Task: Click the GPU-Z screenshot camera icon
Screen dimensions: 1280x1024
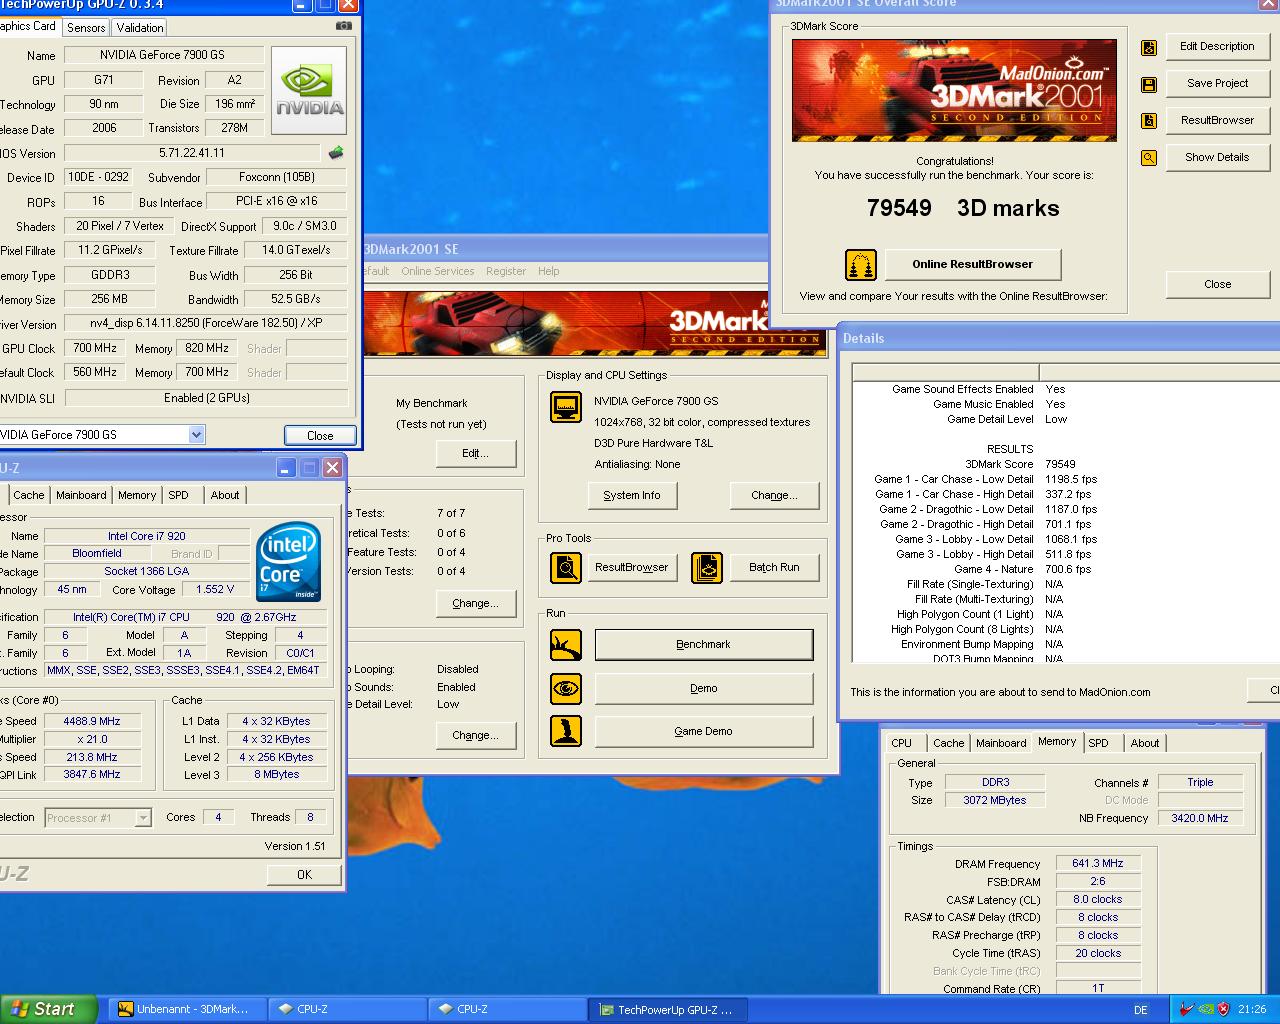Action: pos(344,26)
